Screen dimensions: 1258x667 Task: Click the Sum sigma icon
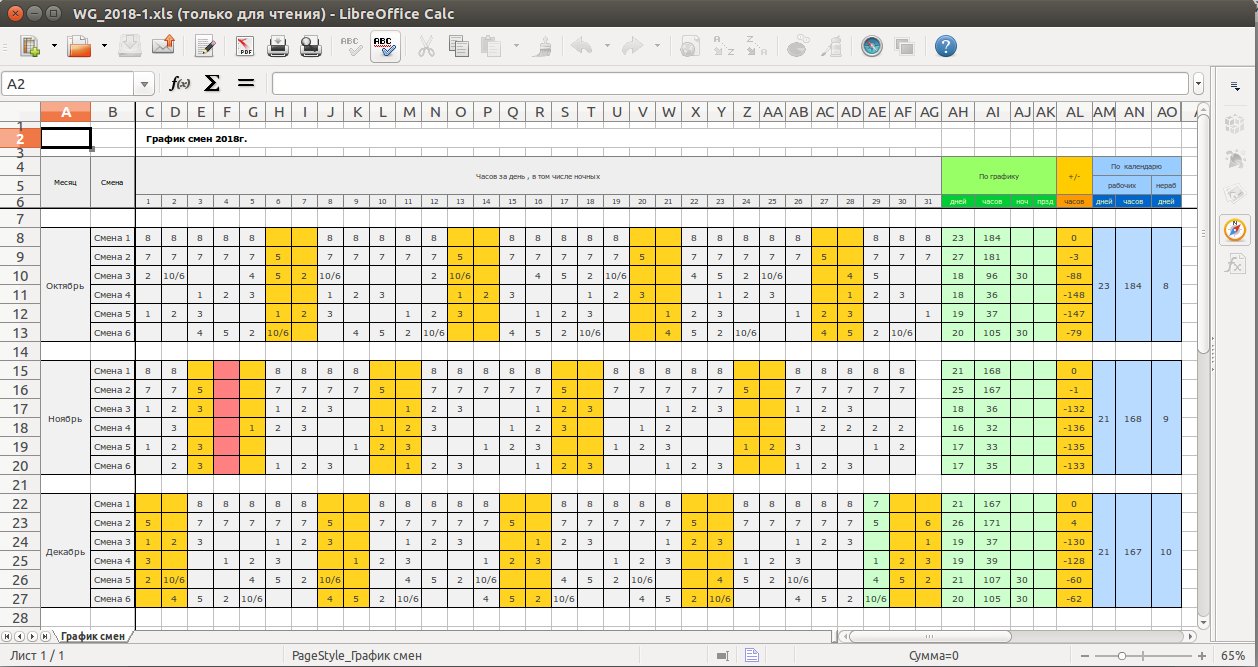click(212, 84)
